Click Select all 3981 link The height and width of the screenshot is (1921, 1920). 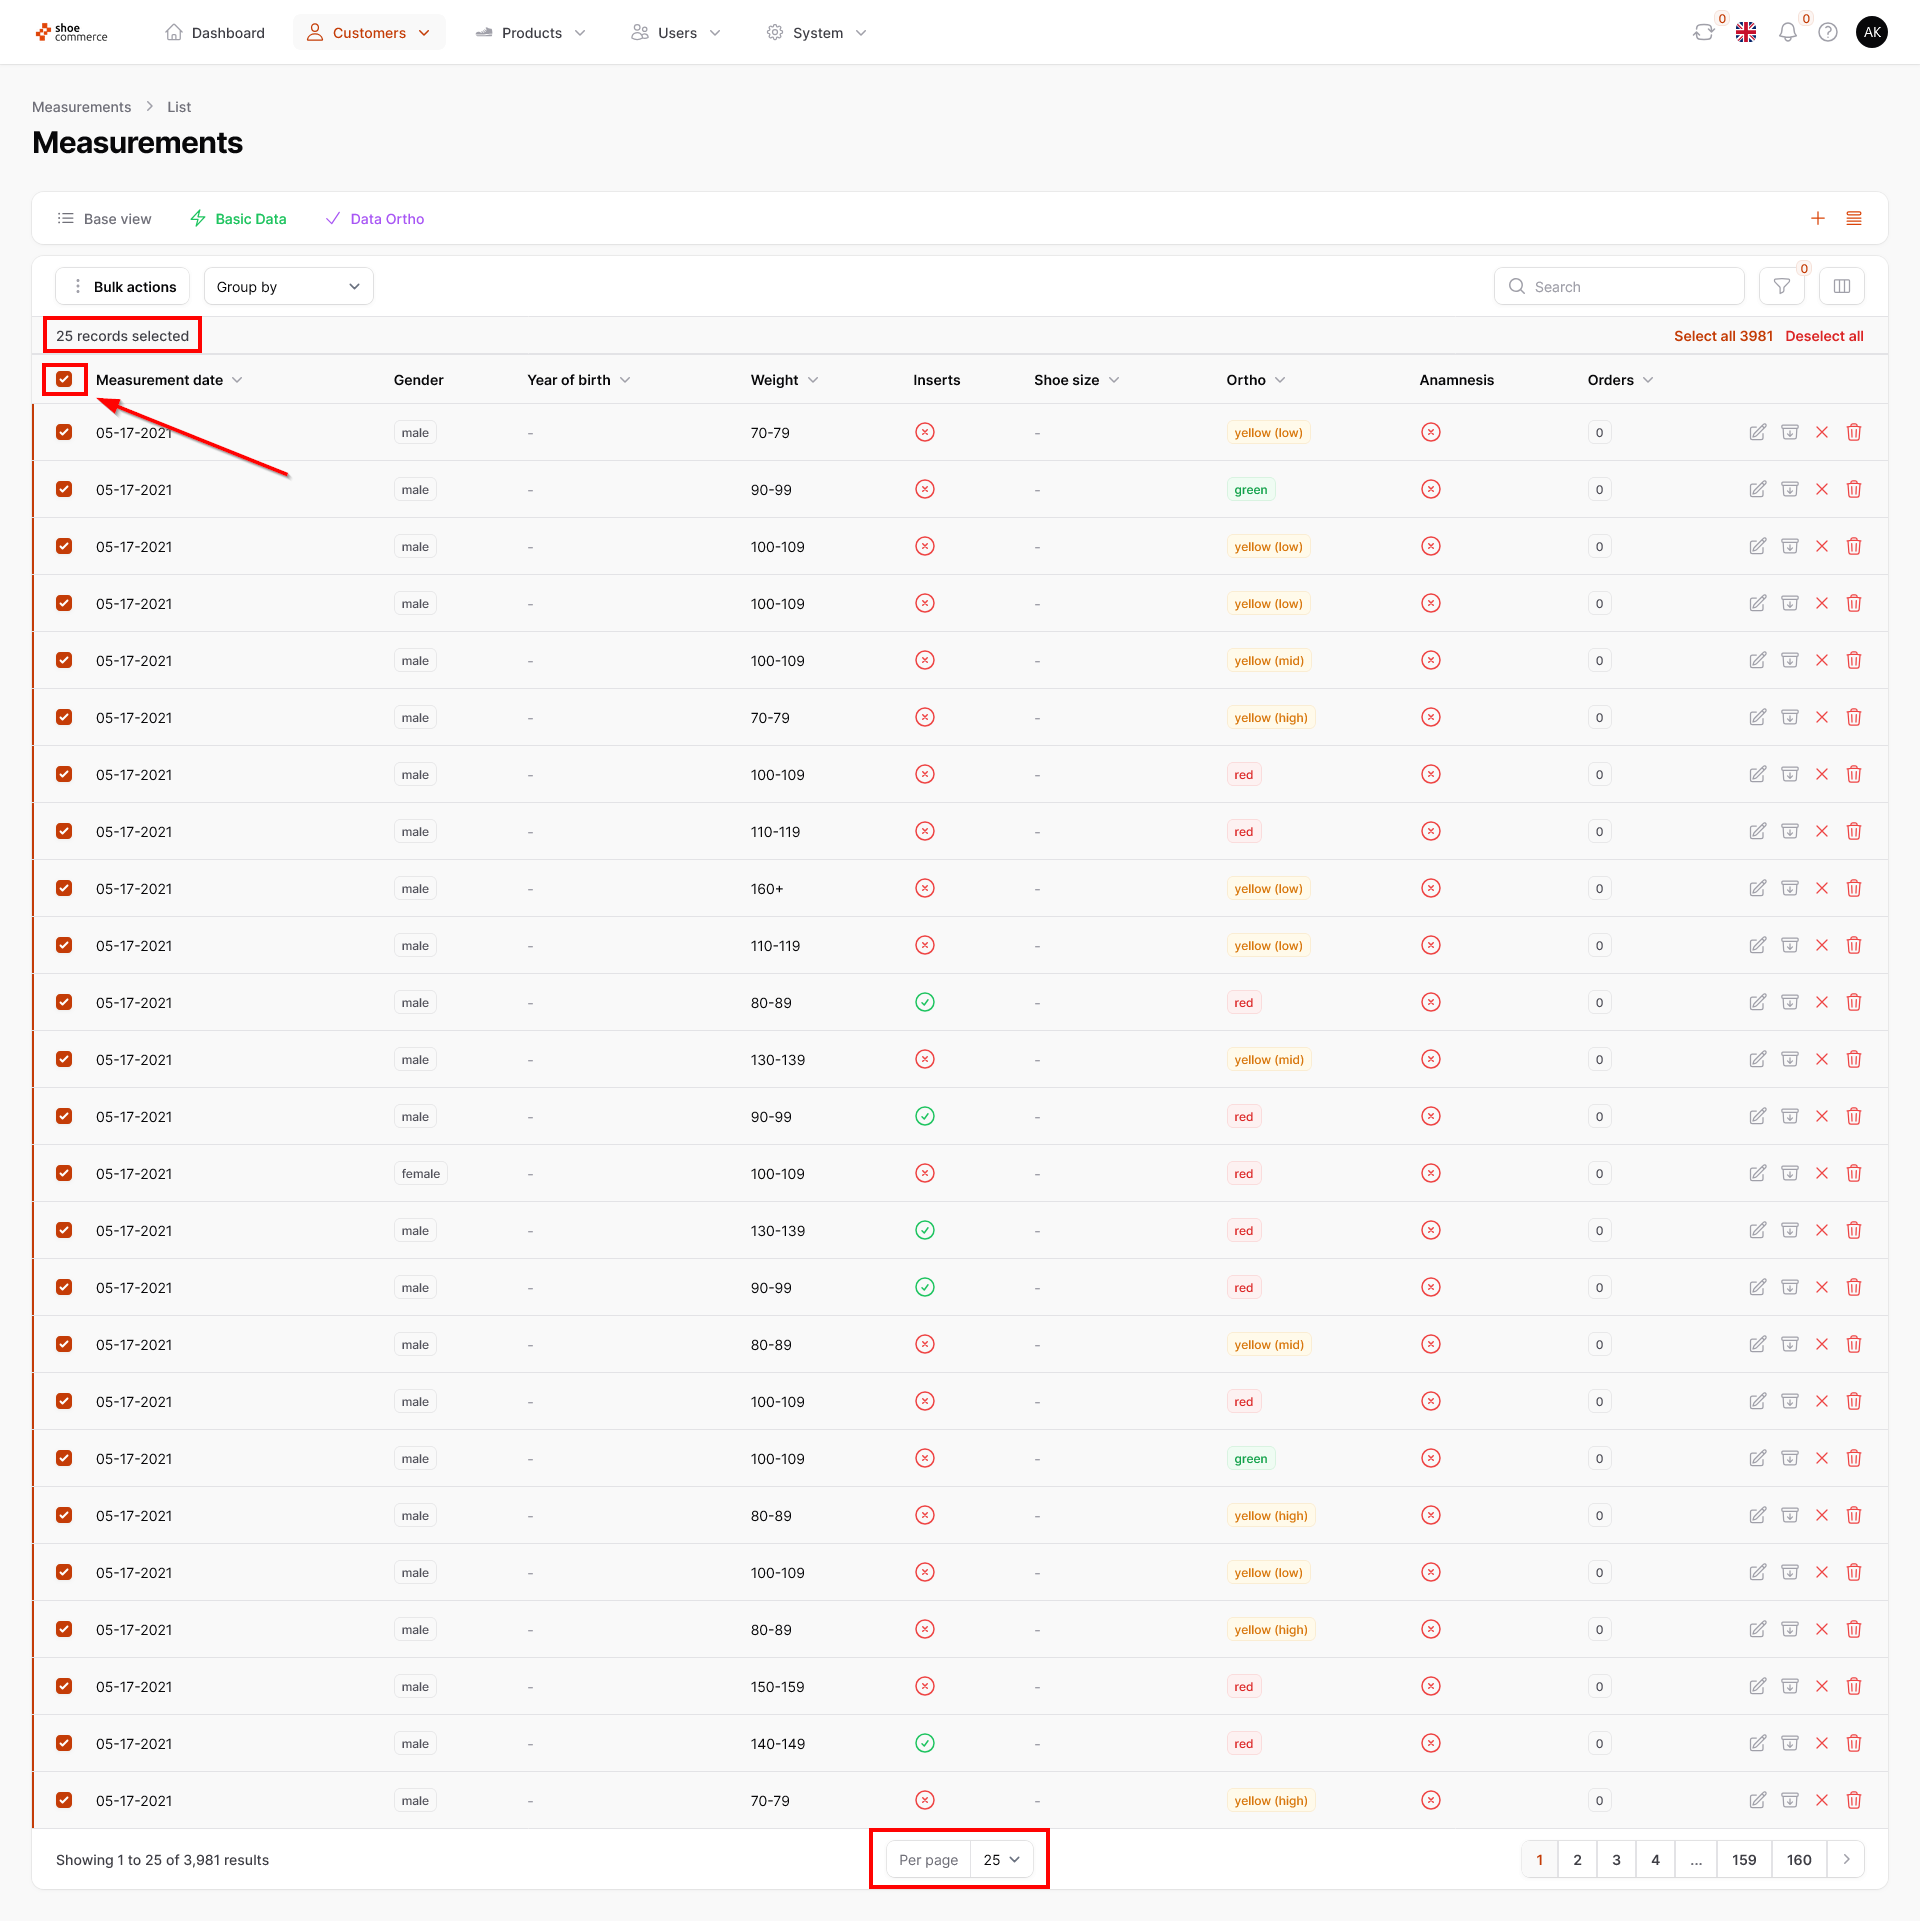[x=1722, y=336]
